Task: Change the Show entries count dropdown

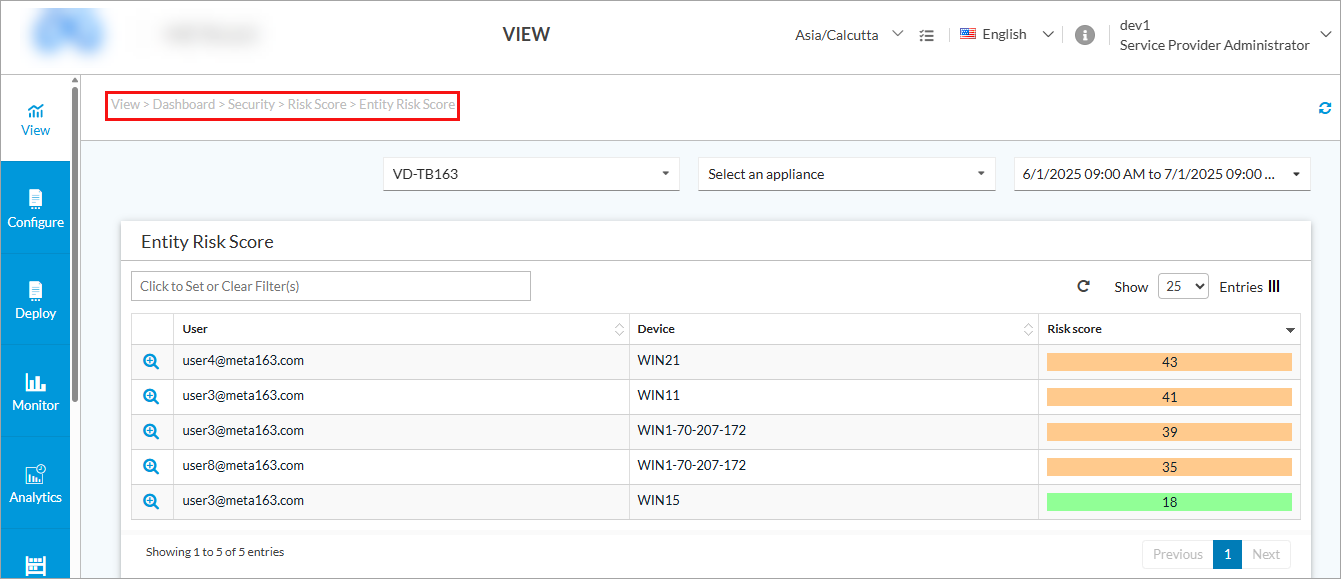Action: 1183,286
